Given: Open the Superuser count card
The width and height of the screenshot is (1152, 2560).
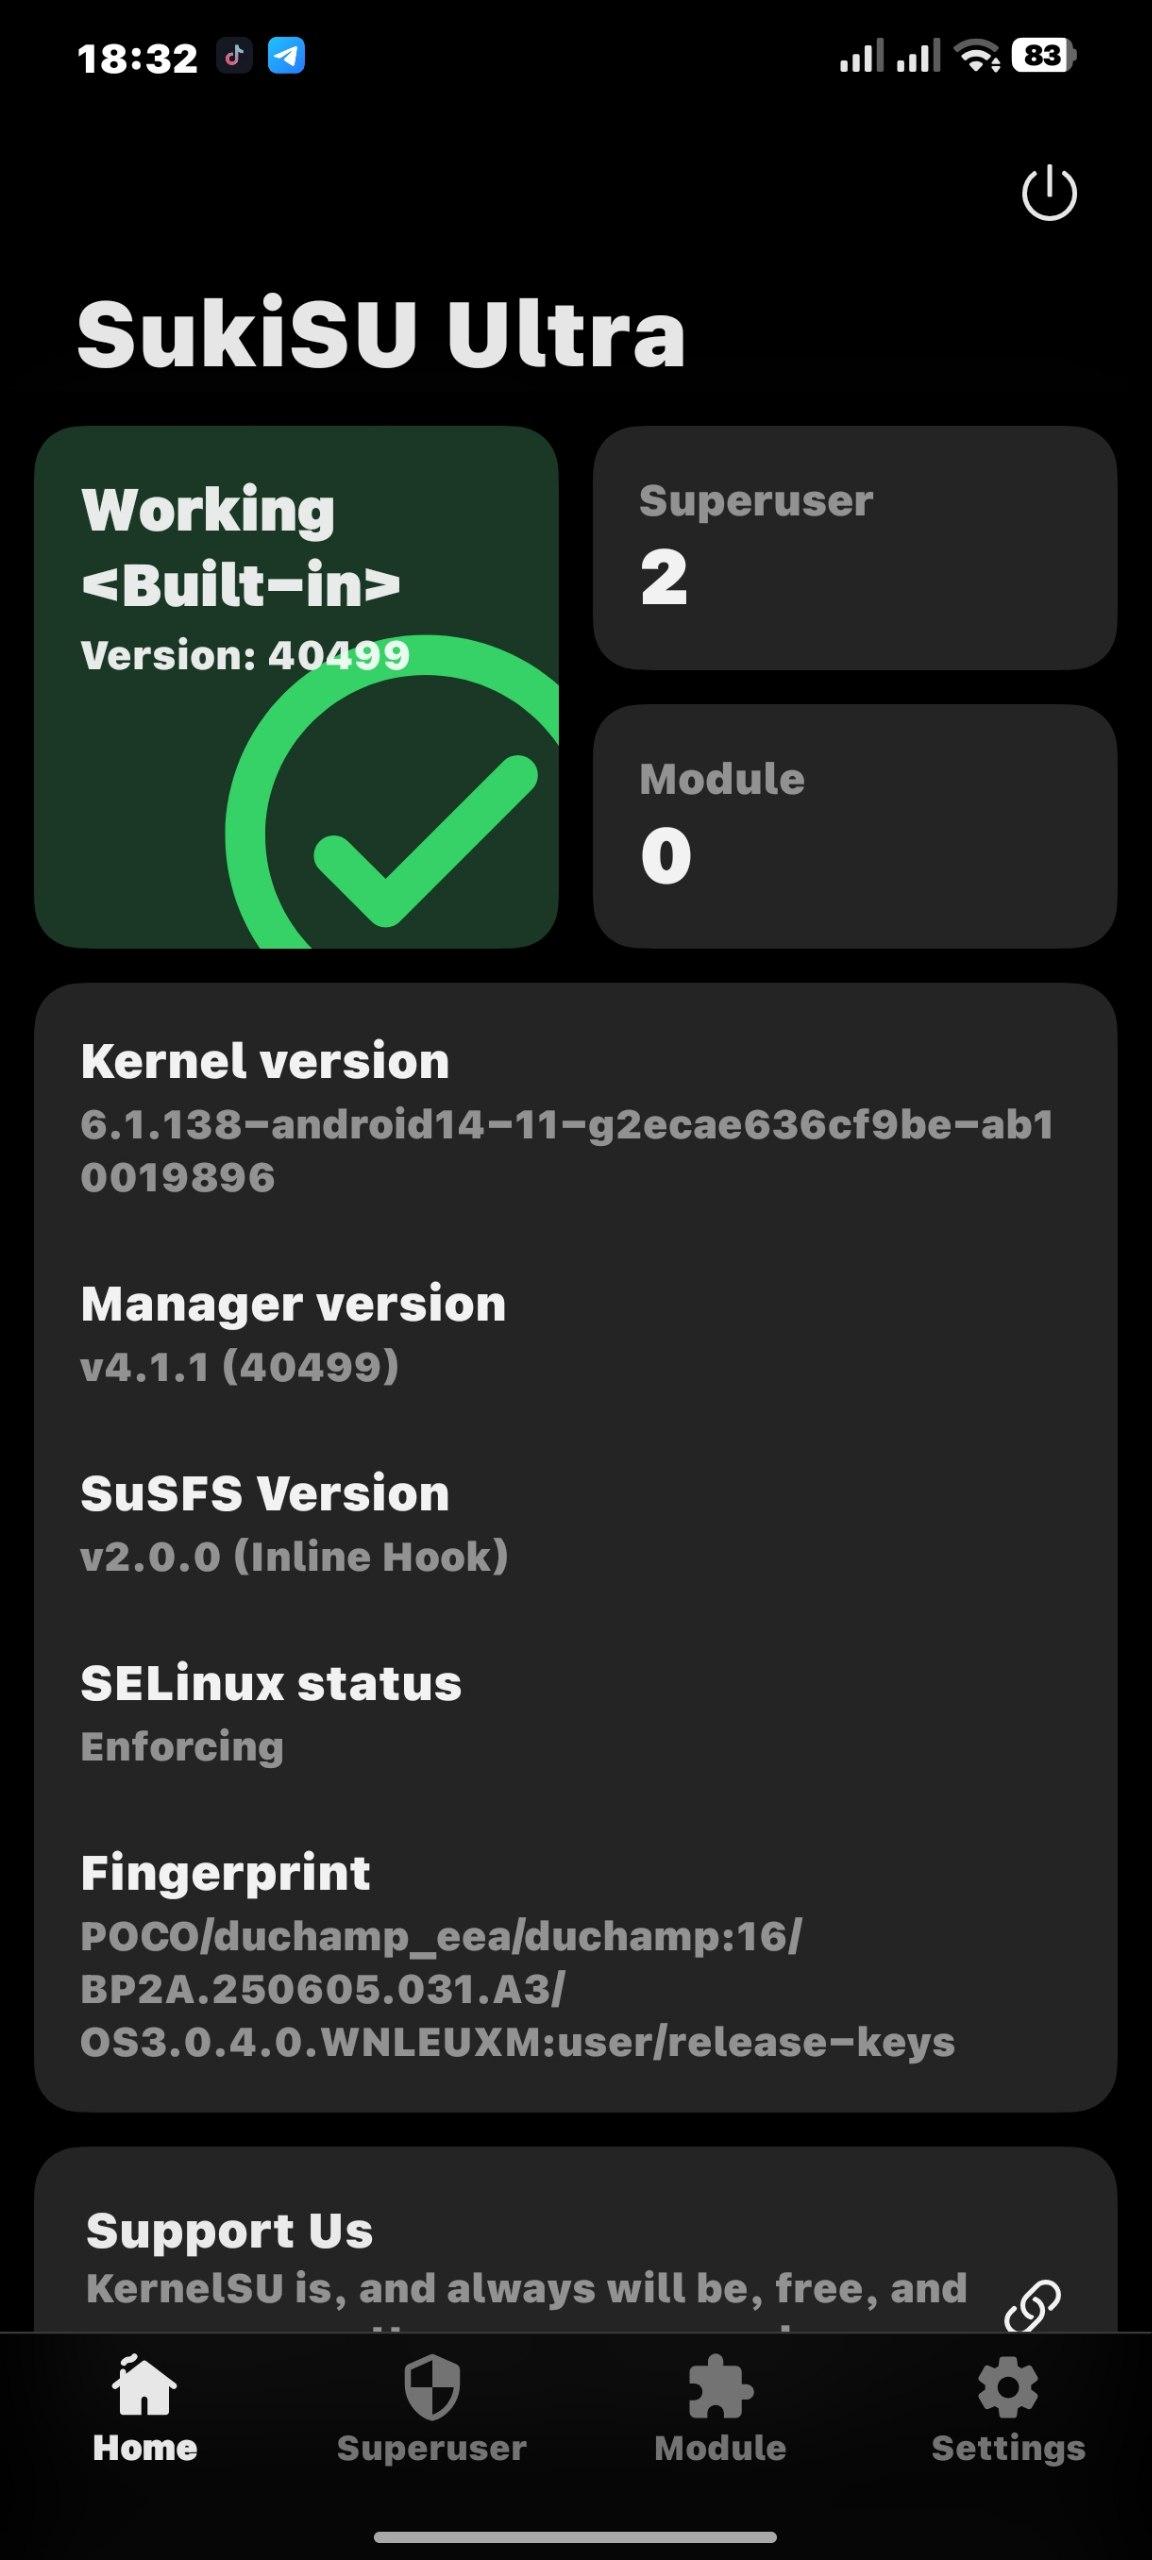Looking at the screenshot, I should coord(855,548).
